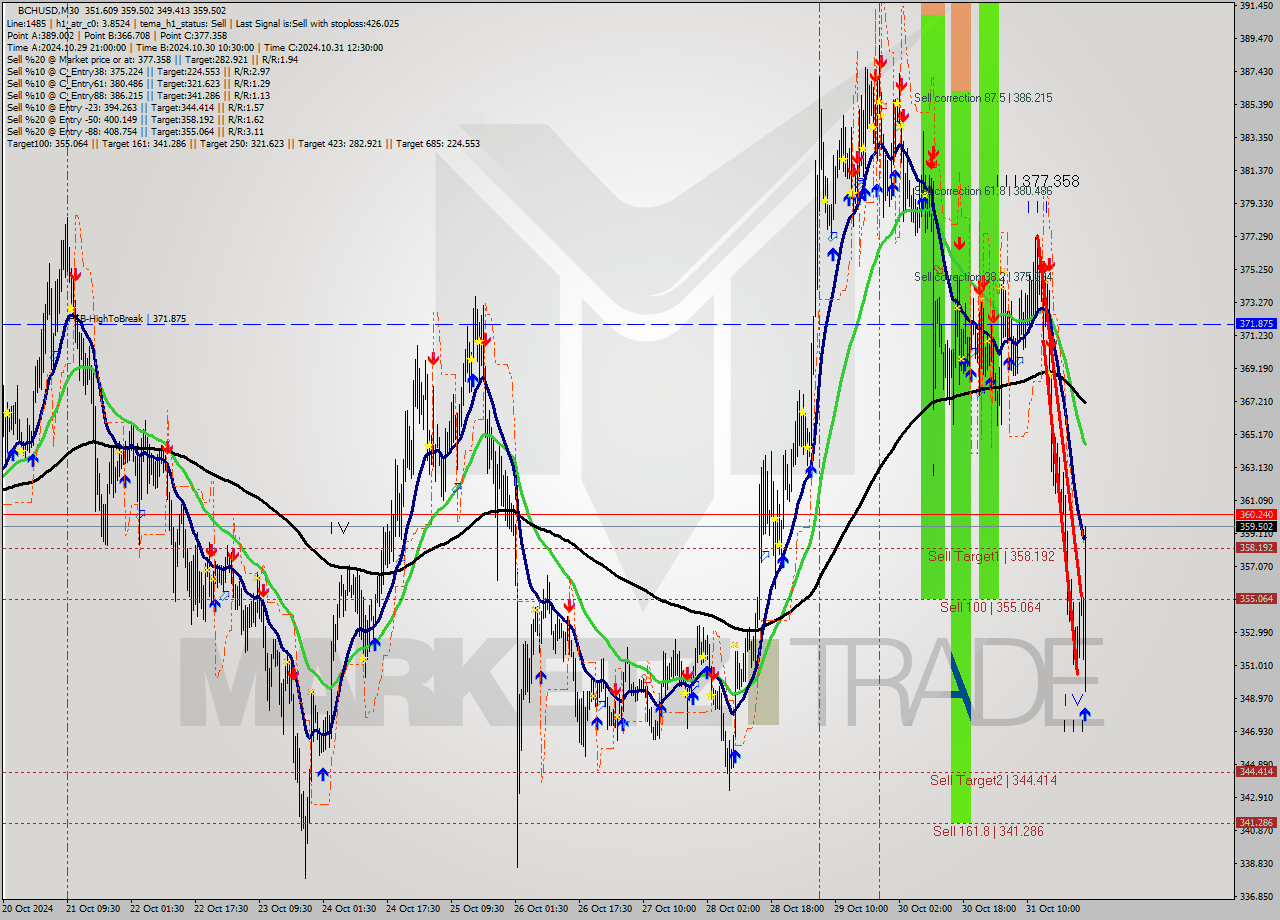Click the '24 Oct 01:30' time axis label
Image resolution: width=1280 pixels, height=920 pixels.
[x=349, y=909]
